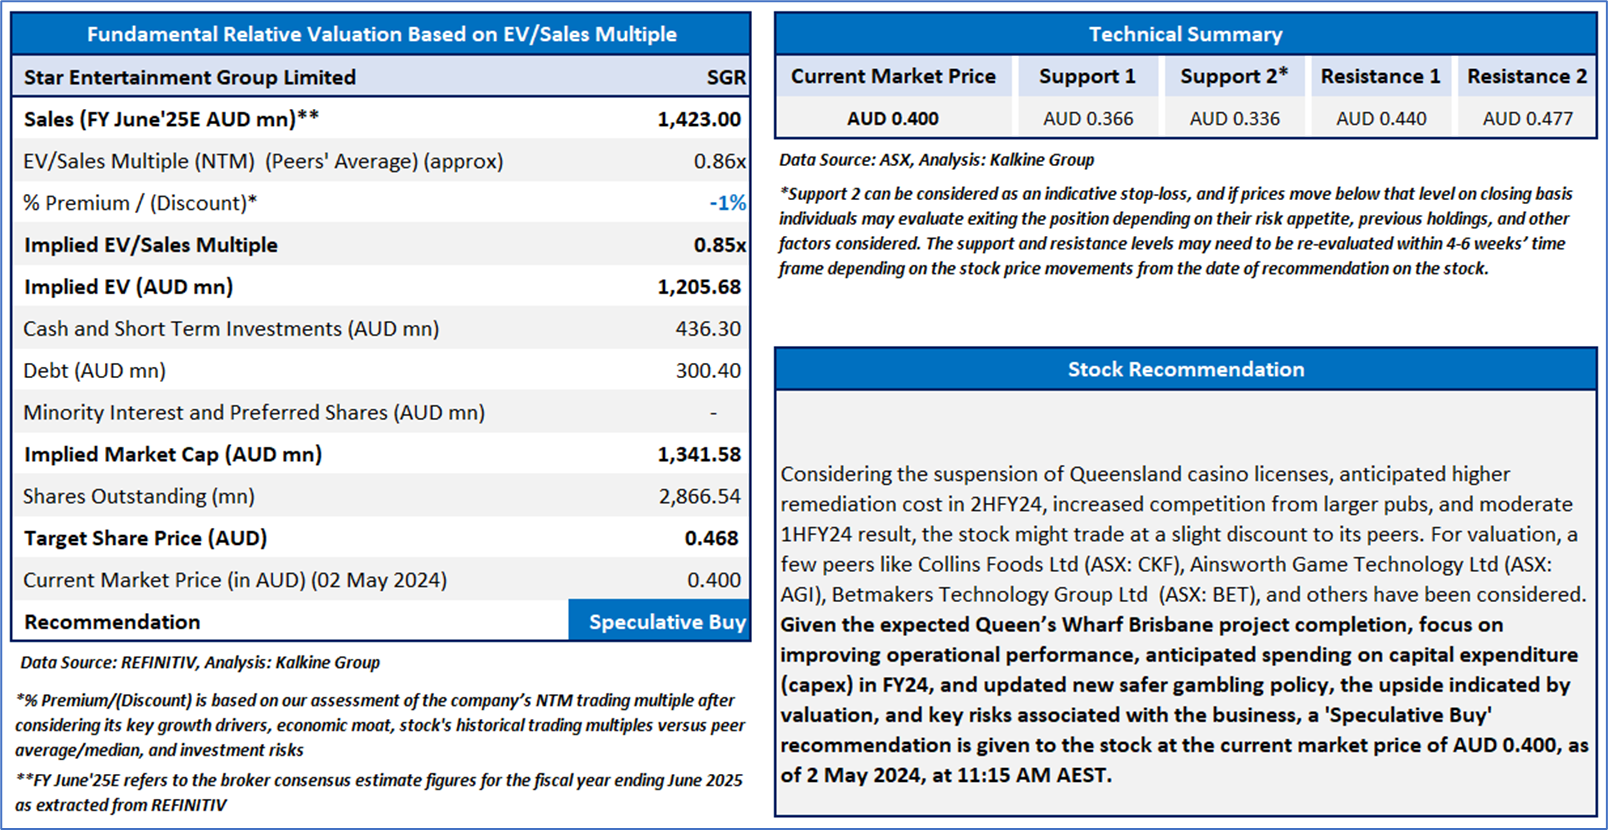This screenshot has width=1608, height=830.
Task: Click 'Cash and Short Term Investments' value 436.30
Action: [708, 329]
